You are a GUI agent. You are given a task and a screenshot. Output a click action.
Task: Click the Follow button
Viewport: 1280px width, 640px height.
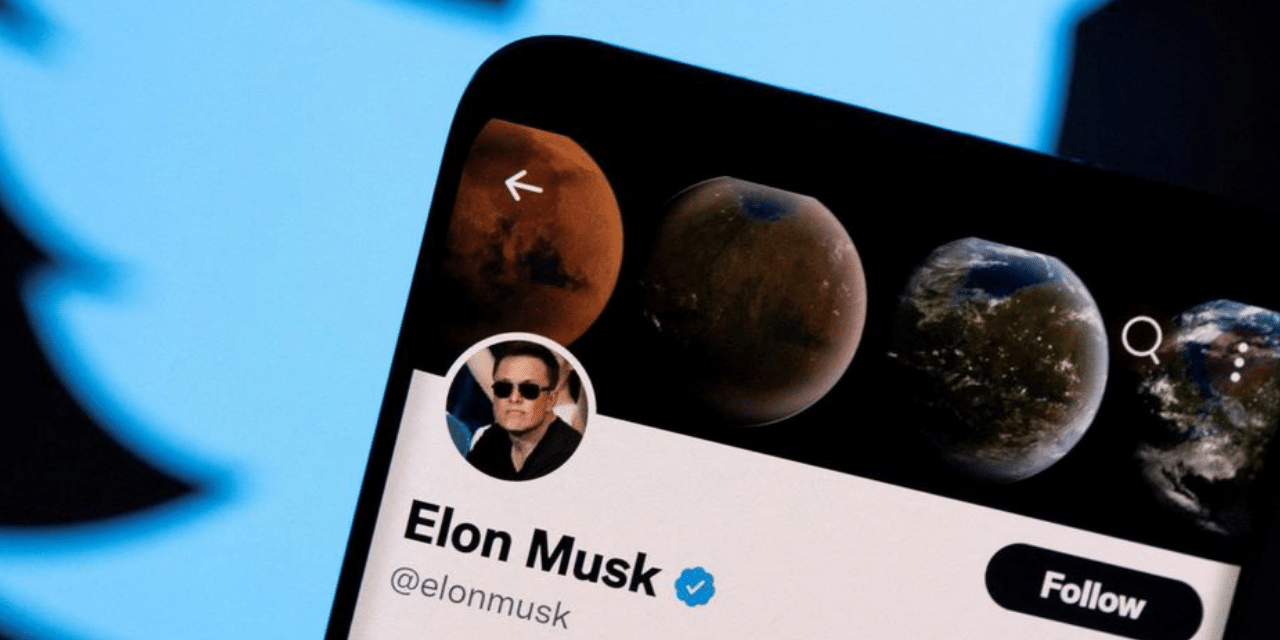(1093, 595)
